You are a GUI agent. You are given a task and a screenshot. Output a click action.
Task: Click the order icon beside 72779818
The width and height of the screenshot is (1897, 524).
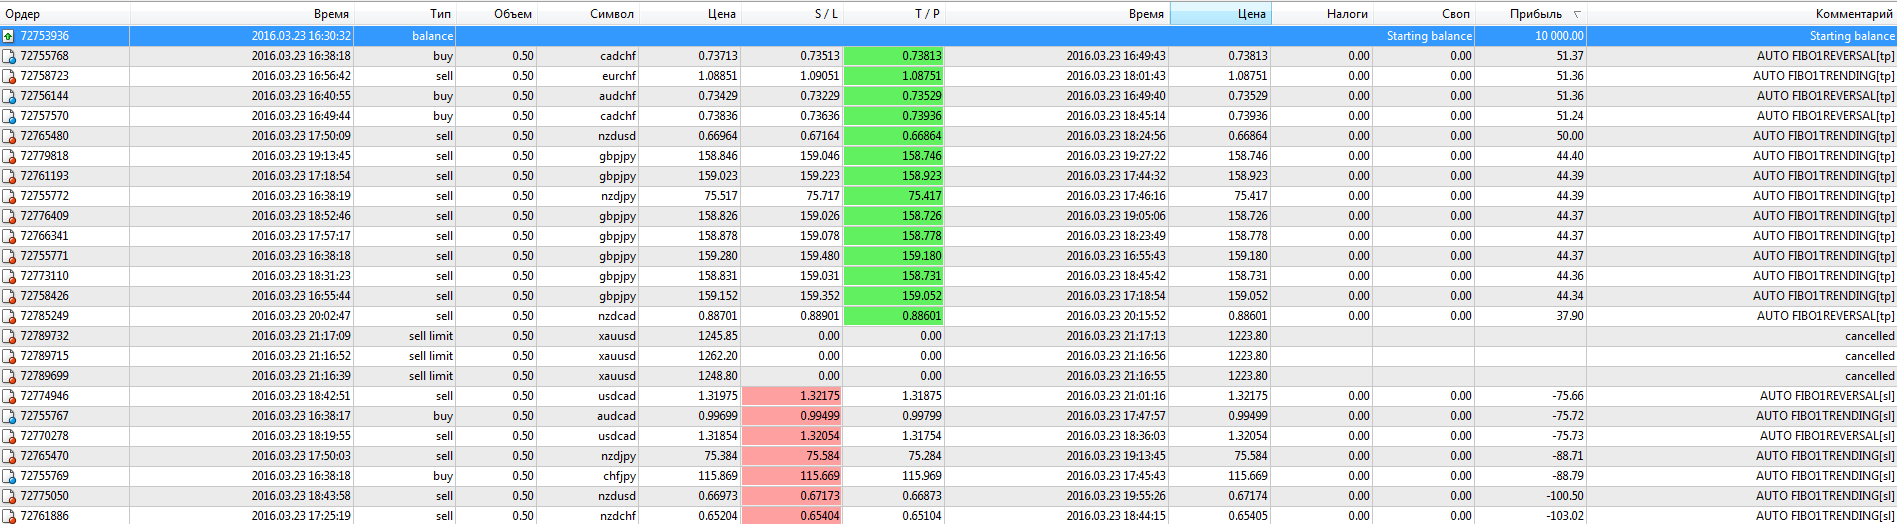9,156
